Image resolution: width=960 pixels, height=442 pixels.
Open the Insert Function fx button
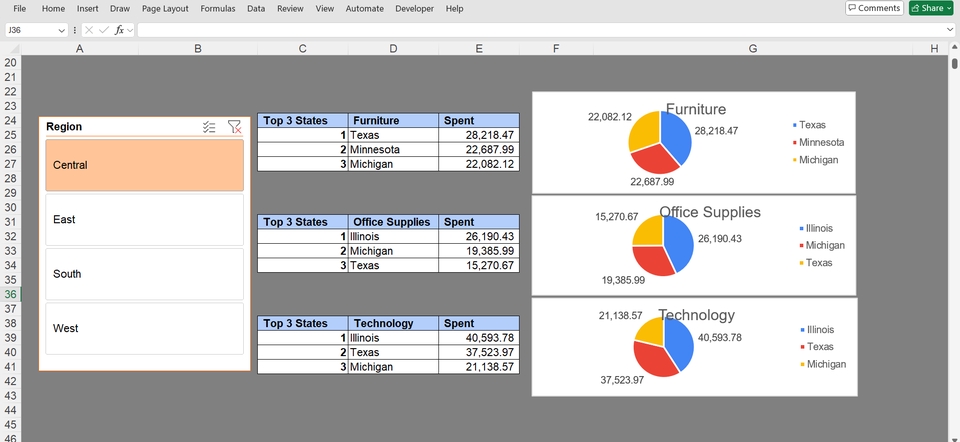point(119,30)
